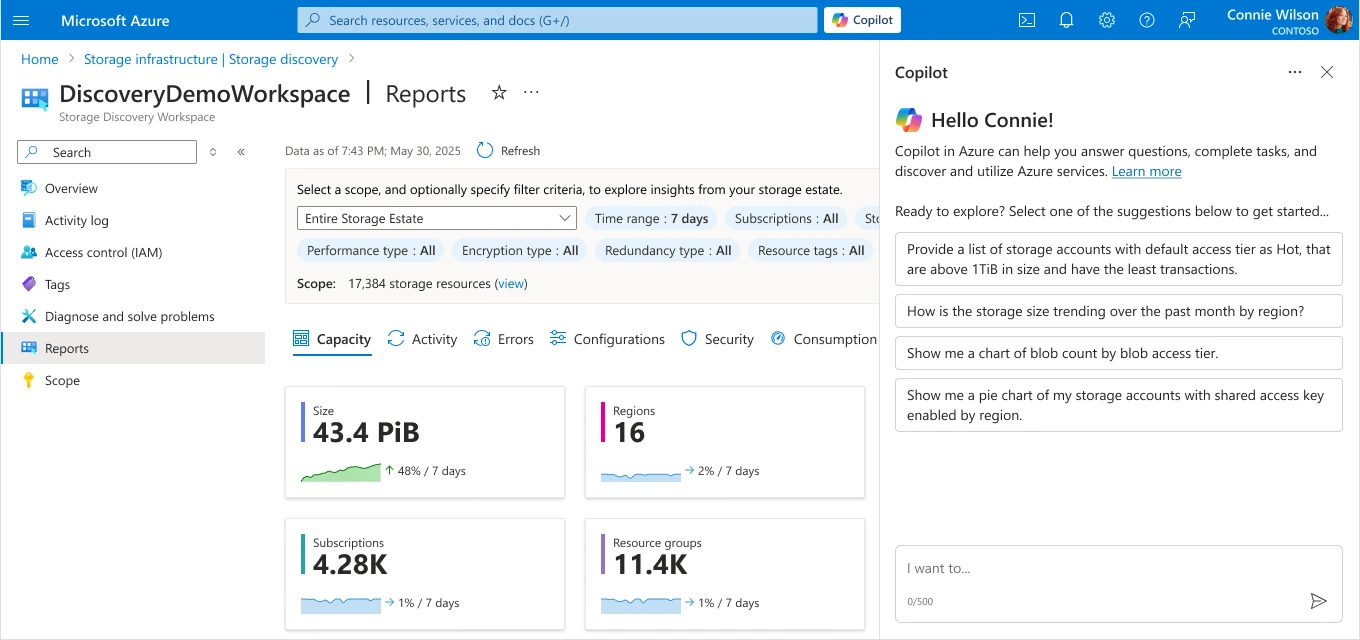Select the blob count chart suggestion in Copilot

(1117, 352)
